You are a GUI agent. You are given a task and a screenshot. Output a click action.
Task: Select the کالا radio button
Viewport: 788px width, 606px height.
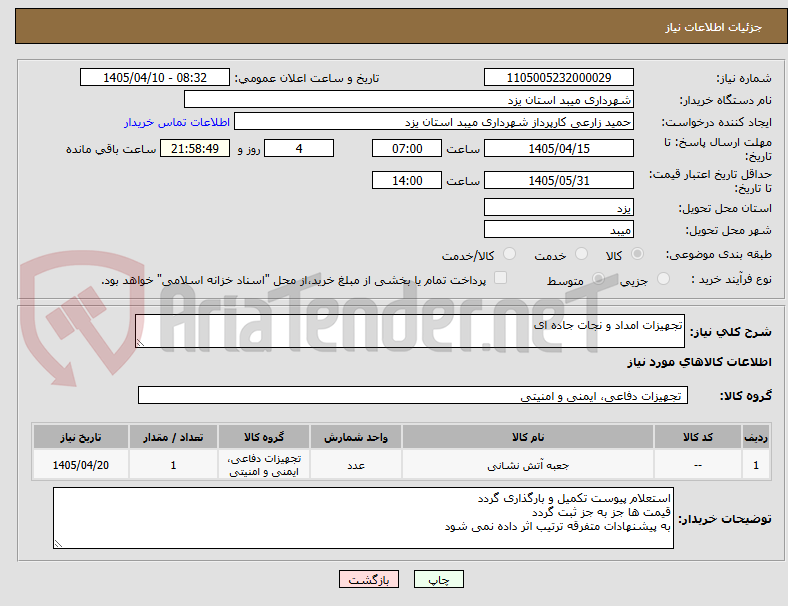click(x=637, y=254)
